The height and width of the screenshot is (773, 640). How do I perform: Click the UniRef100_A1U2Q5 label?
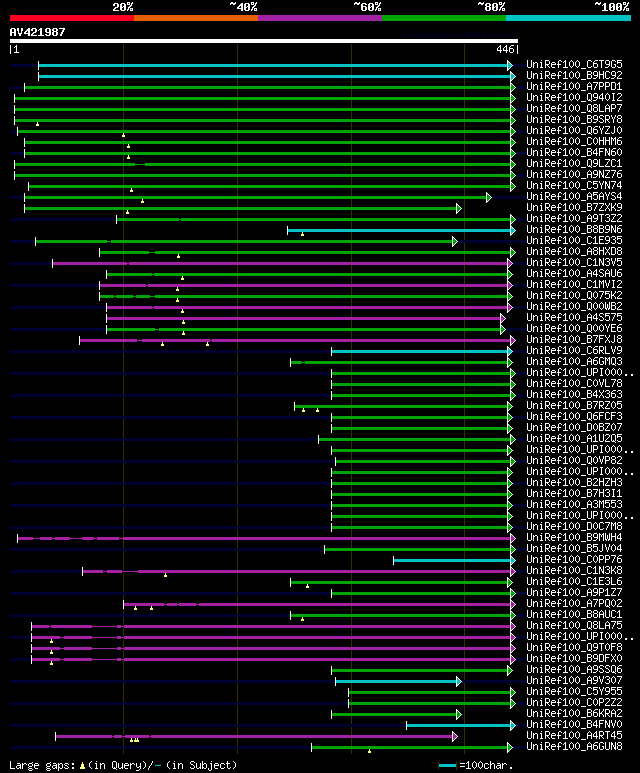(x=574, y=438)
